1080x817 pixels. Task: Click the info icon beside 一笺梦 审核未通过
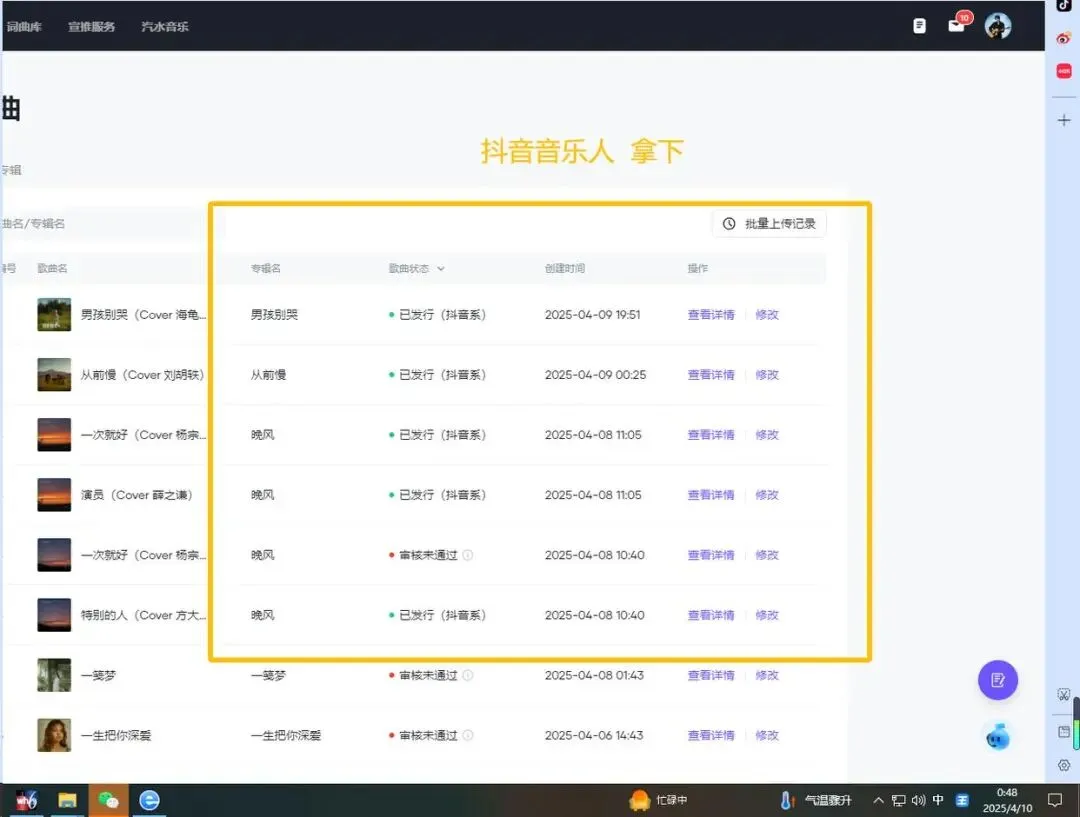click(x=468, y=675)
